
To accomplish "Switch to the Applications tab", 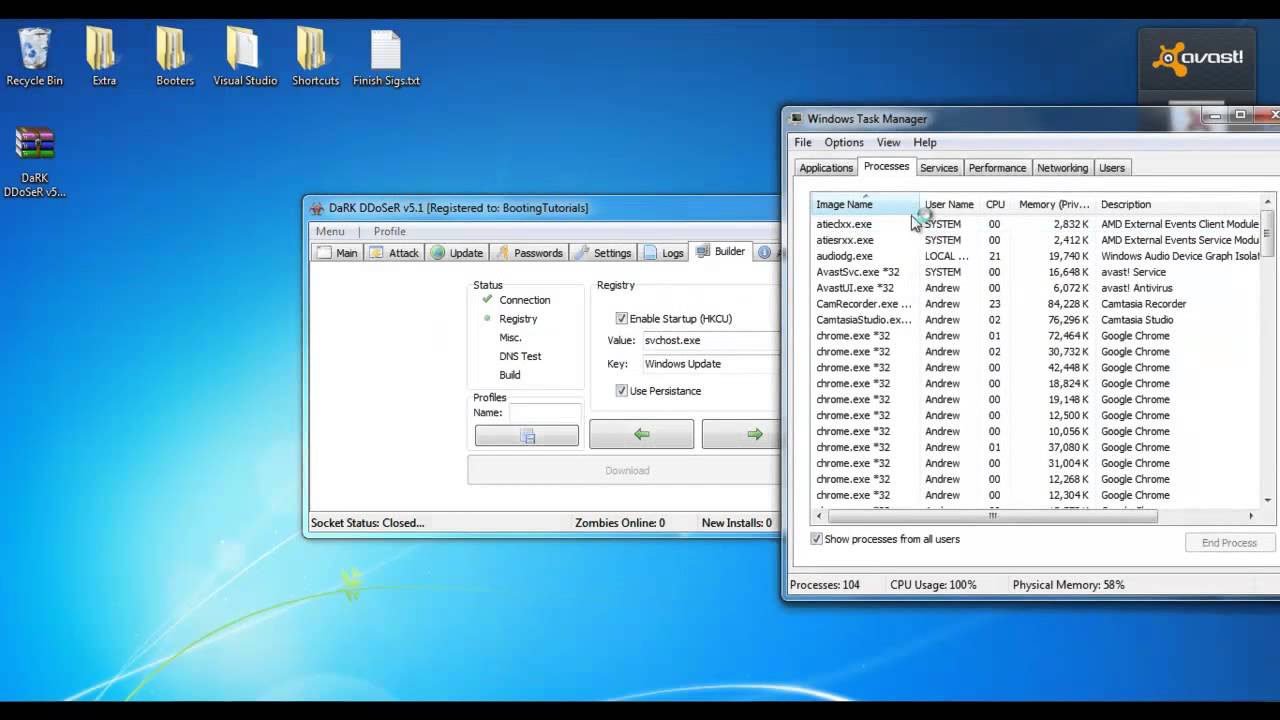I will point(826,168).
